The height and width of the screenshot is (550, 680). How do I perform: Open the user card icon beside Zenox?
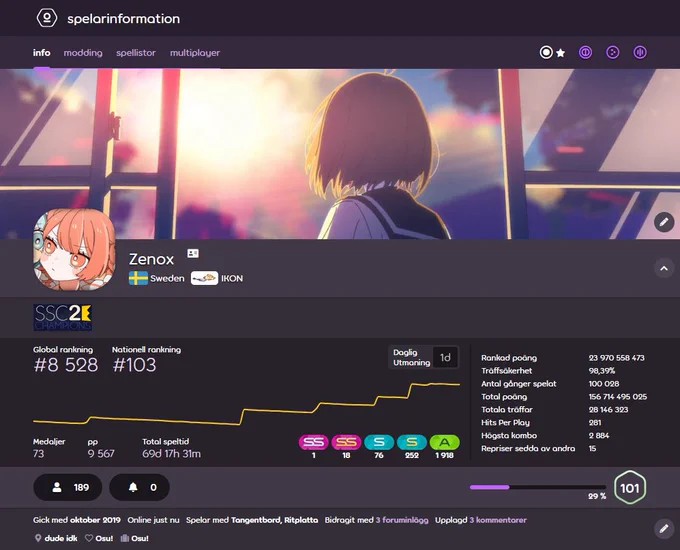click(x=193, y=253)
